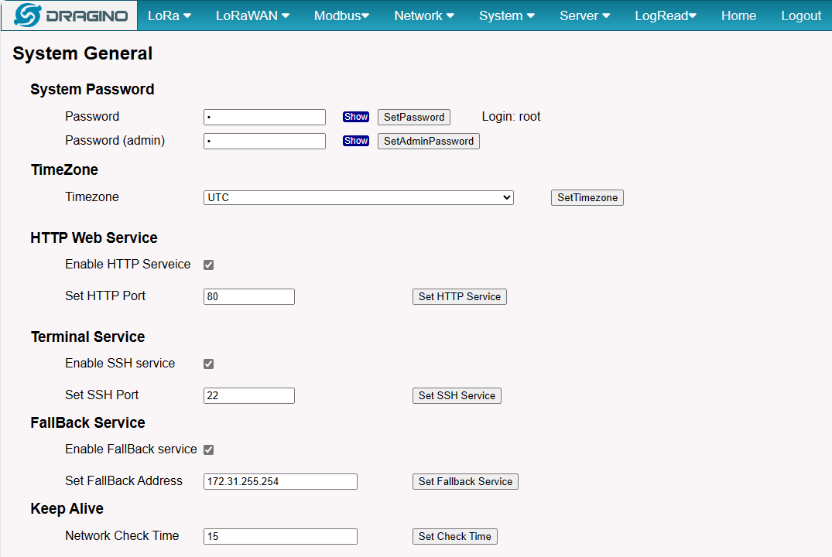Open the Server dropdown menu
This screenshot has width=832, height=557.
(585, 15)
